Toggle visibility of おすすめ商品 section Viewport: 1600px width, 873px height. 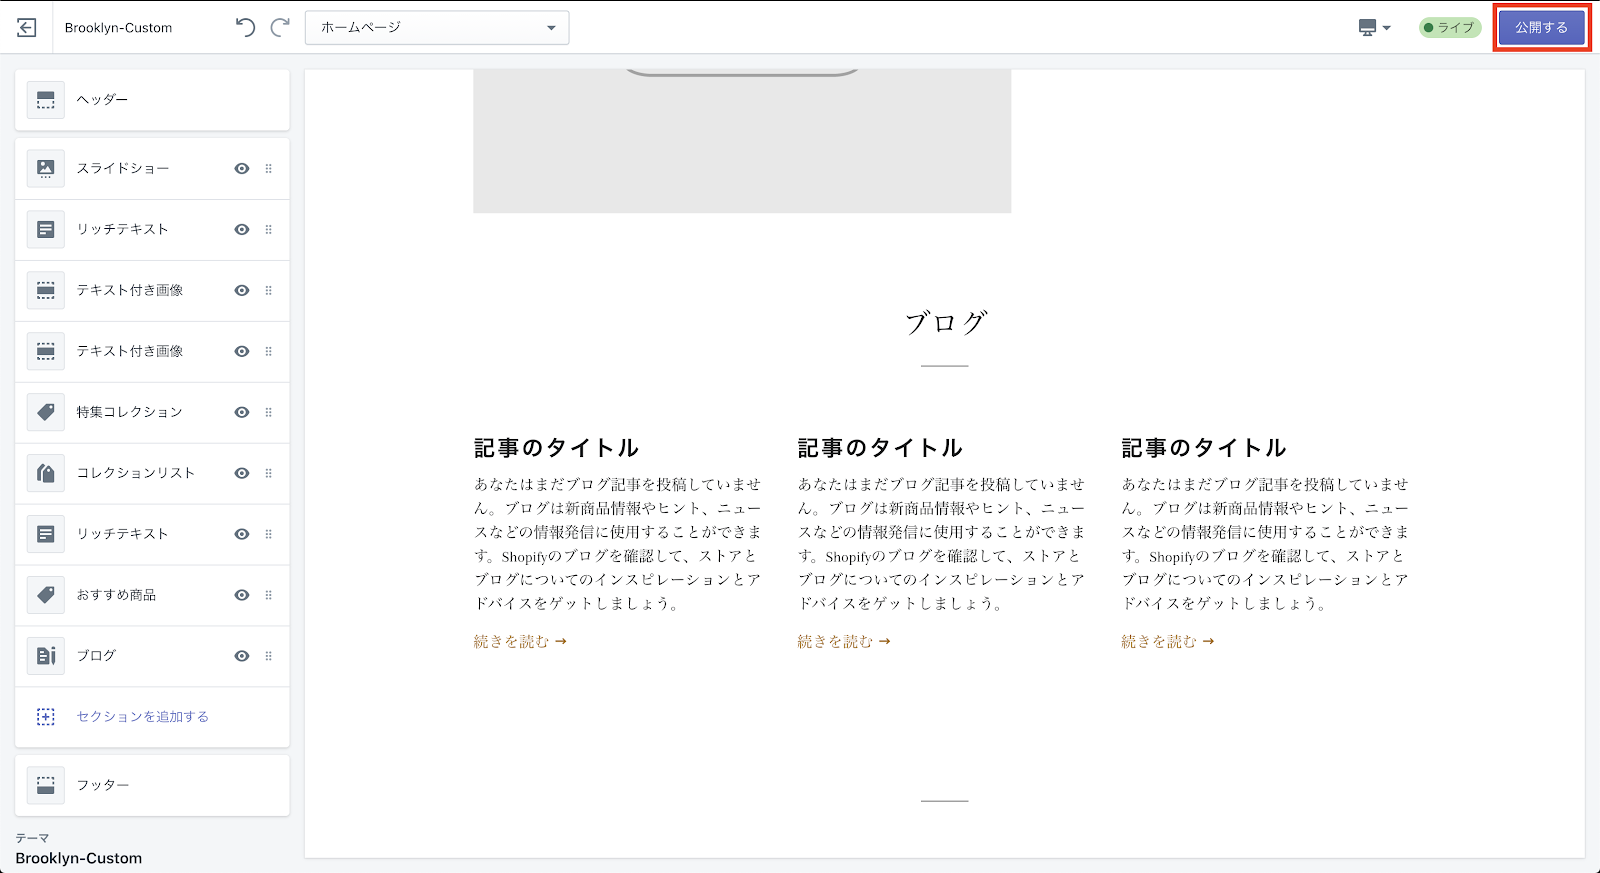[x=242, y=595]
